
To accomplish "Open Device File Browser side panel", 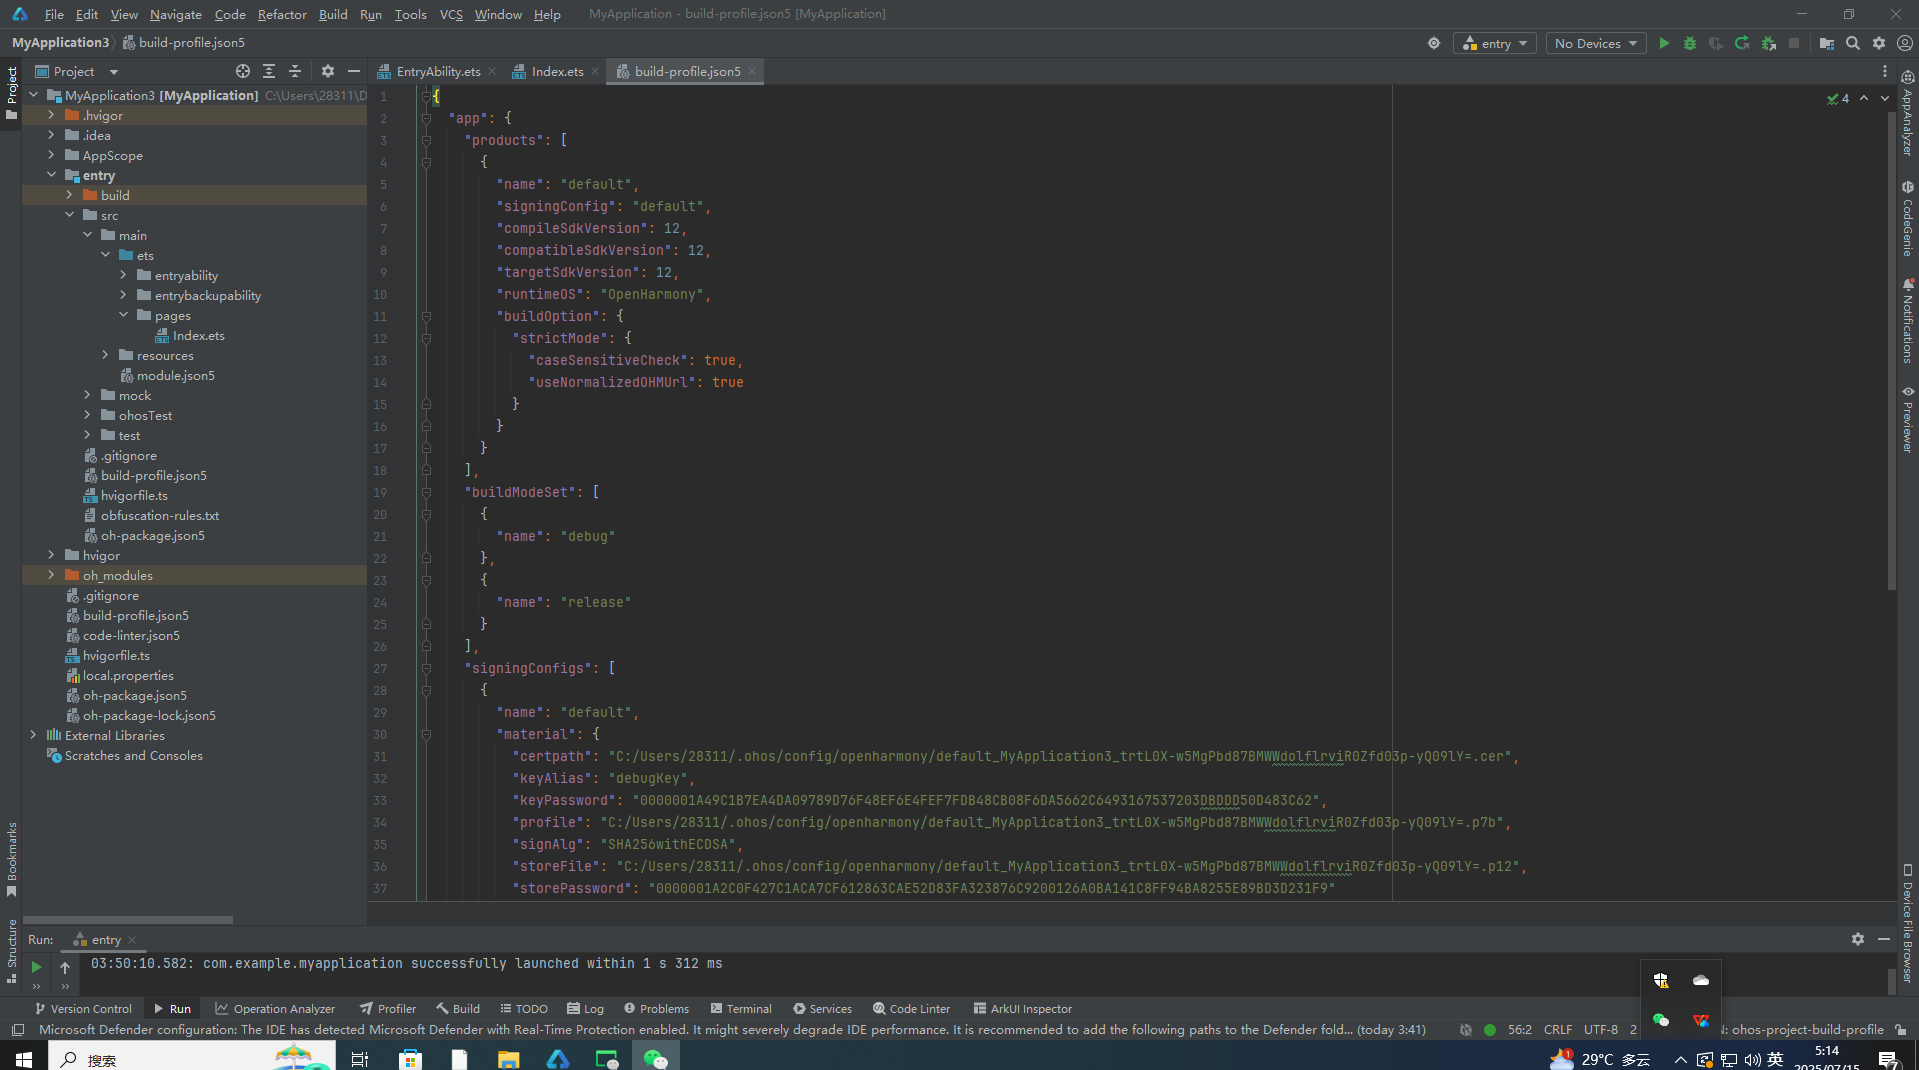I will click(x=1908, y=923).
